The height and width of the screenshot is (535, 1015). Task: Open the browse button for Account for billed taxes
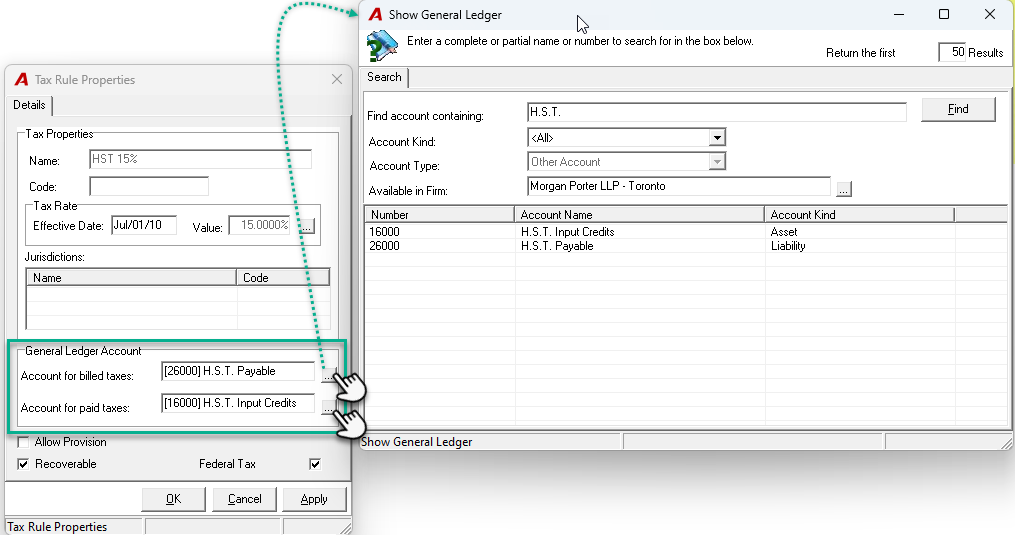[x=329, y=374]
